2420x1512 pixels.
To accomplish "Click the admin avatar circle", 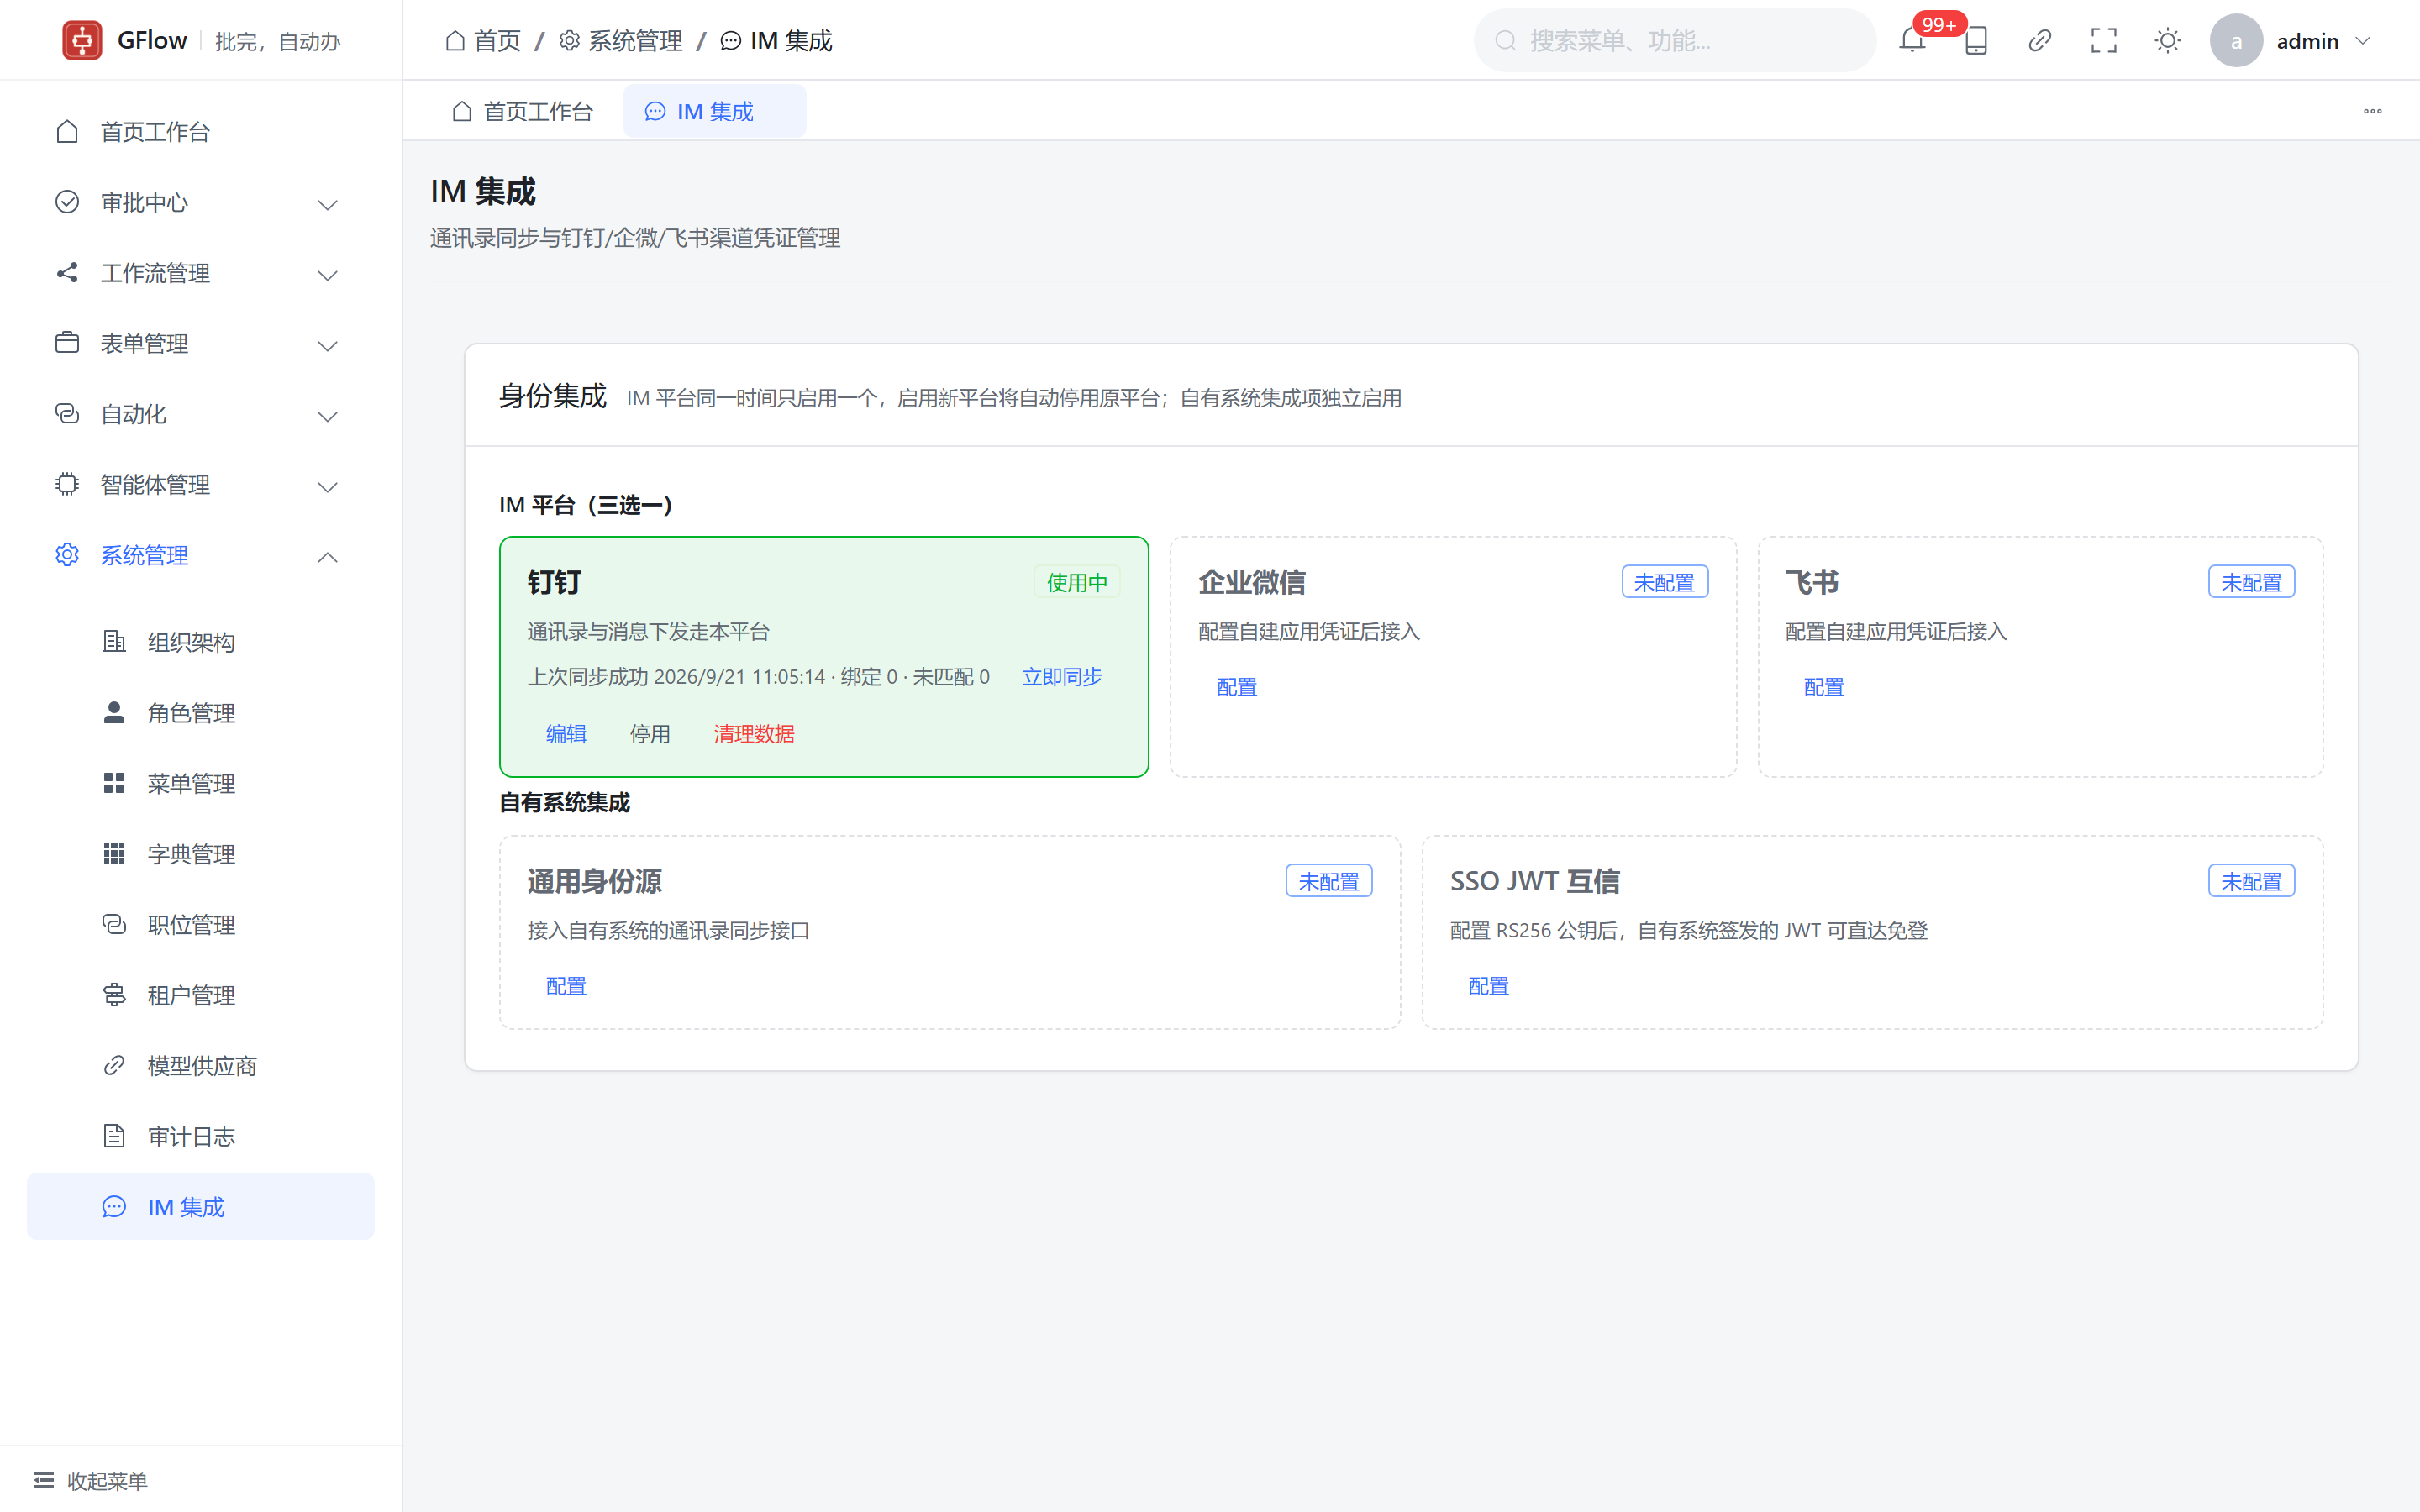I will tap(2236, 40).
